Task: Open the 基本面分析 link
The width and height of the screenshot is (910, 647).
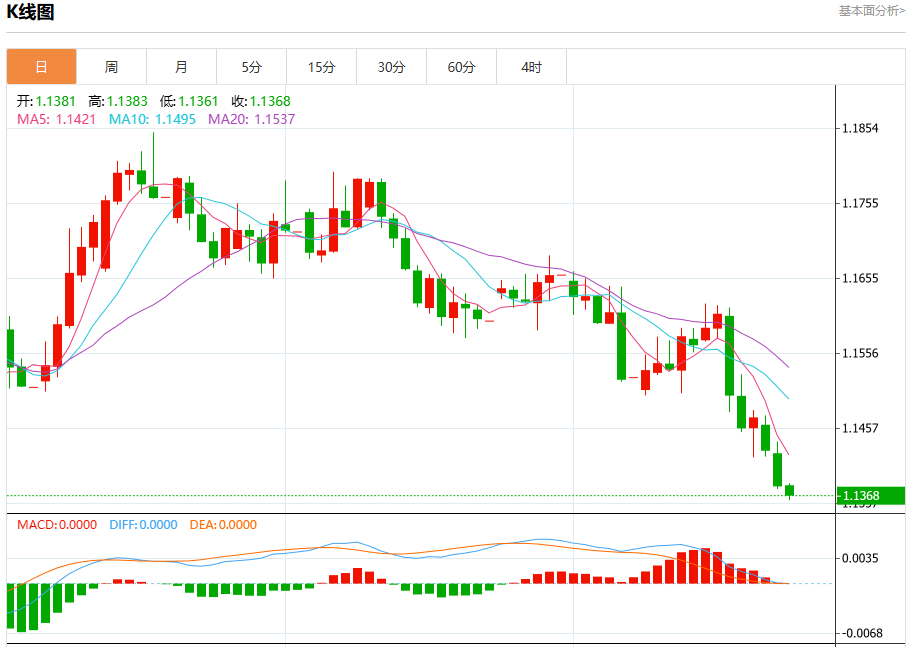Action: coord(872,10)
